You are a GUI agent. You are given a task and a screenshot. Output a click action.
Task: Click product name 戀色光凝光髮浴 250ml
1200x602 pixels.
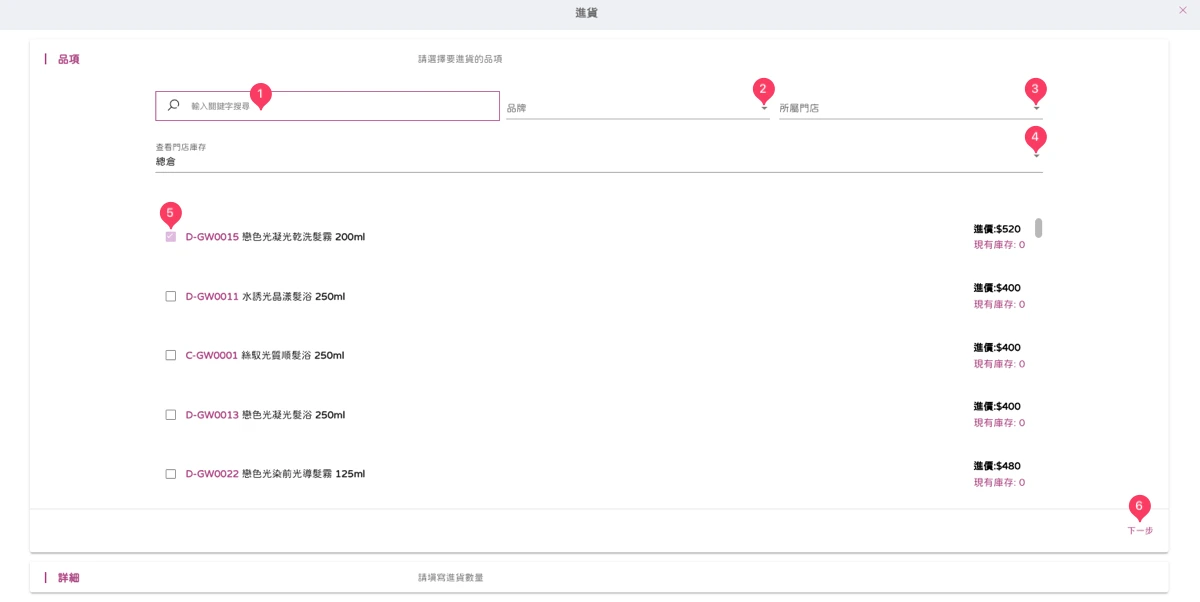pos(294,415)
